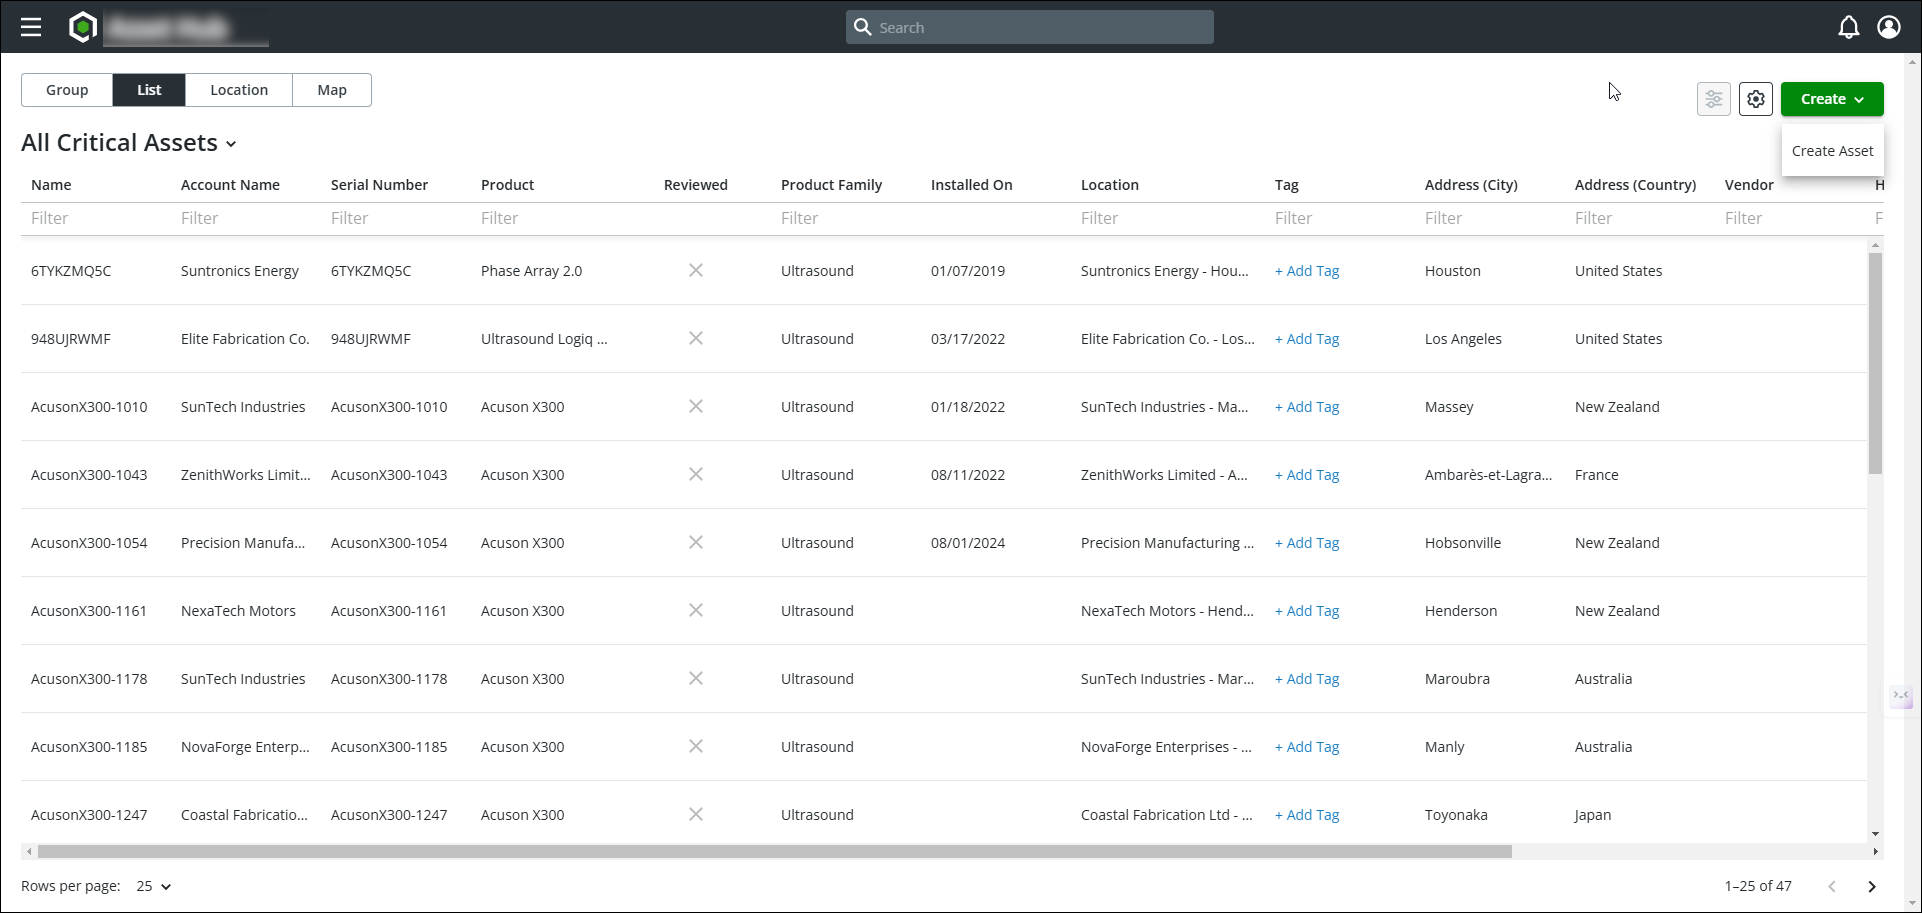Image resolution: width=1922 pixels, height=913 pixels.
Task: Add a tag to AcusonX300-1043
Action: pos(1307,475)
